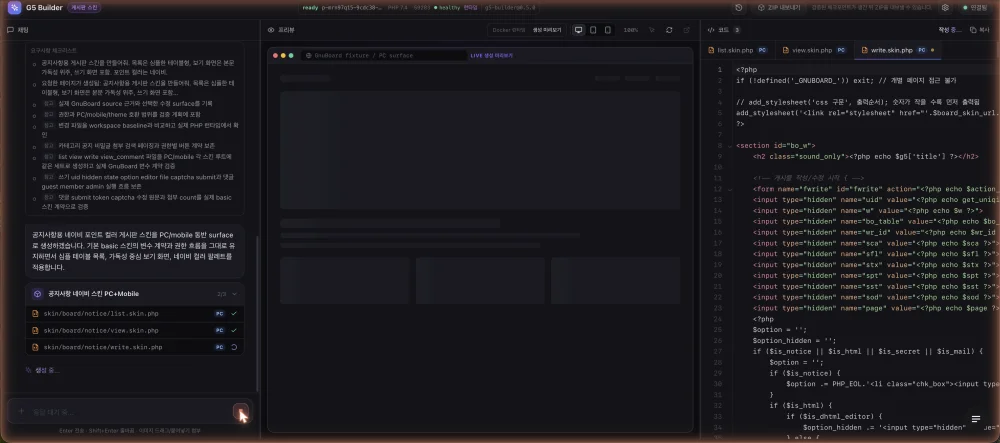This screenshot has width=1000, height=443.
Task: Select the element picker cursor icon
Action: click(652, 30)
